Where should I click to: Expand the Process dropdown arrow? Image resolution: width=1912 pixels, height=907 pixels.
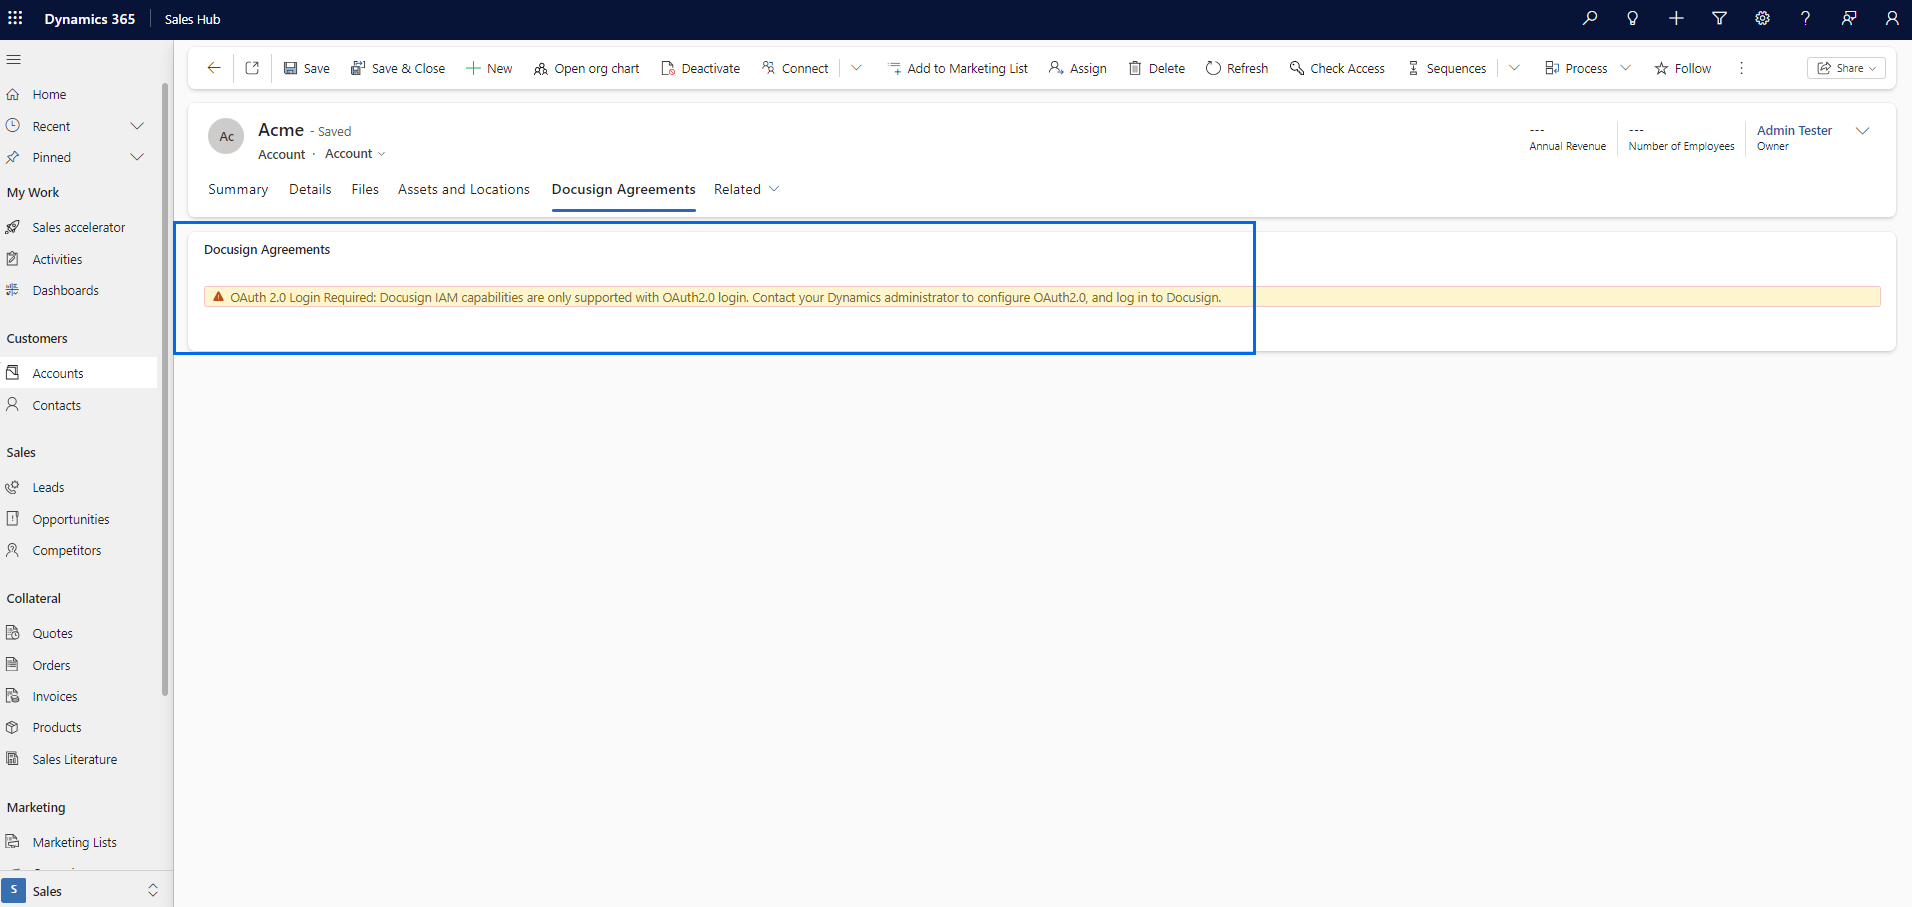pyautogui.click(x=1625, y=68)
